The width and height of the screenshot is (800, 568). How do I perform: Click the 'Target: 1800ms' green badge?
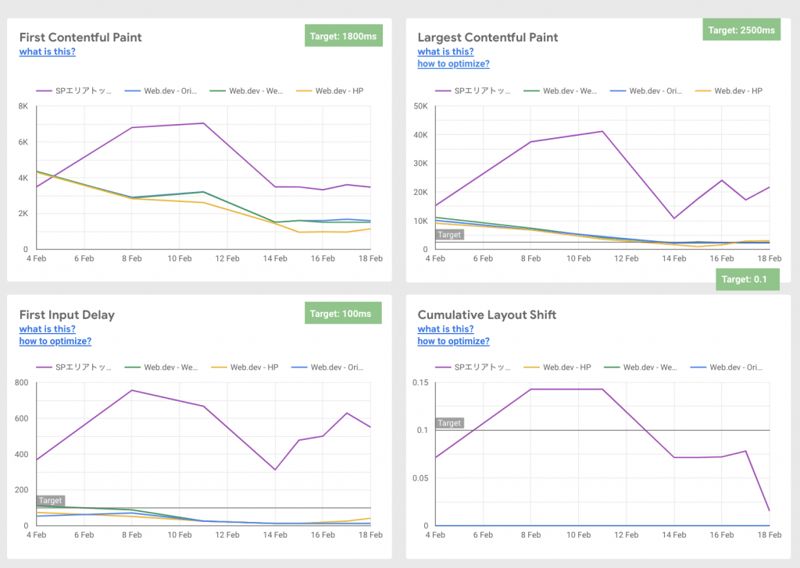coord(343,37)
